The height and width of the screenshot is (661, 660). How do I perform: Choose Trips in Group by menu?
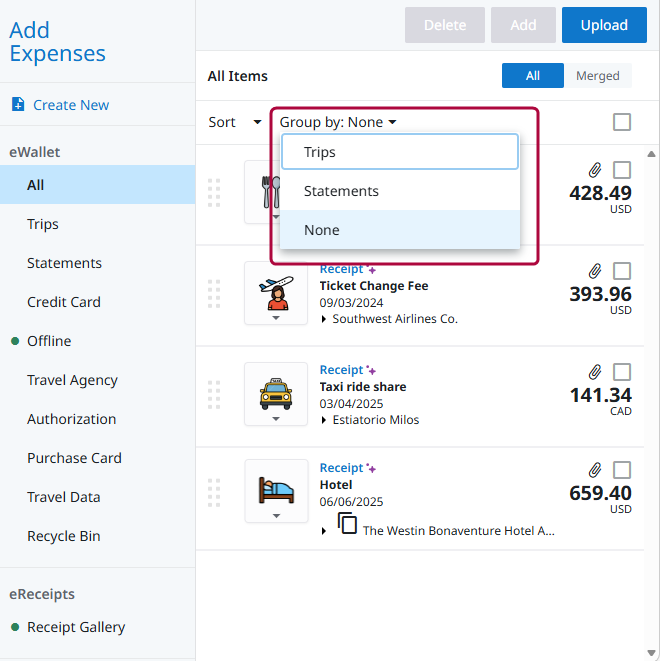(x=400, y=152)
